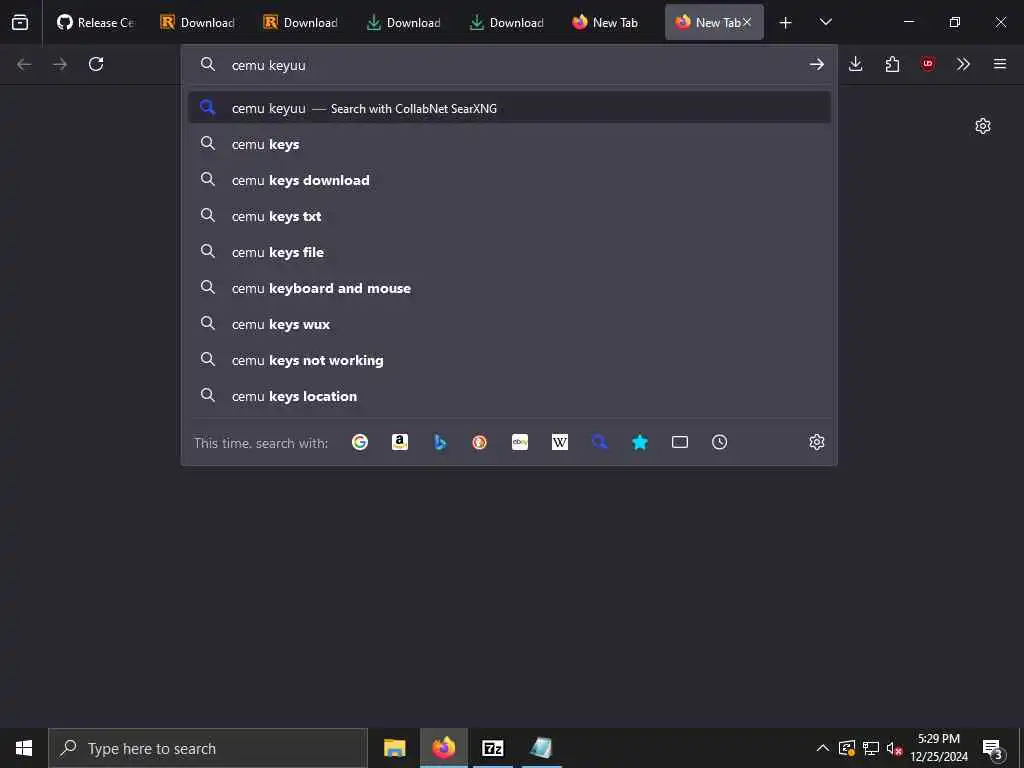
Task: Expand the list all tabs chevron
Action: point(825,22)
